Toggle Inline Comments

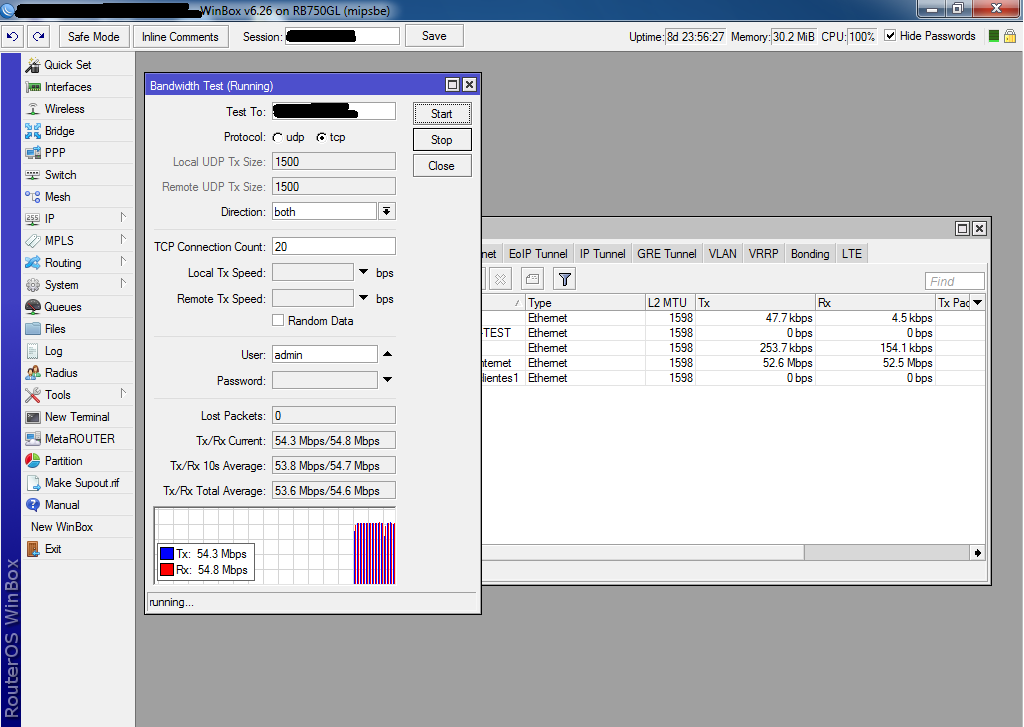click(180, 37)
